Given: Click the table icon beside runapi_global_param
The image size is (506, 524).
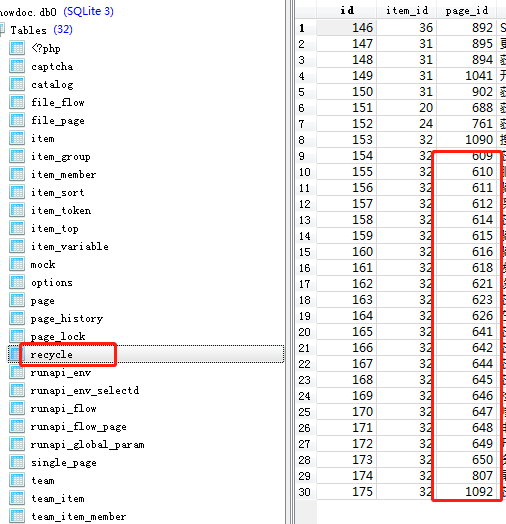Looking at the screenshot, I should [17, 444].
